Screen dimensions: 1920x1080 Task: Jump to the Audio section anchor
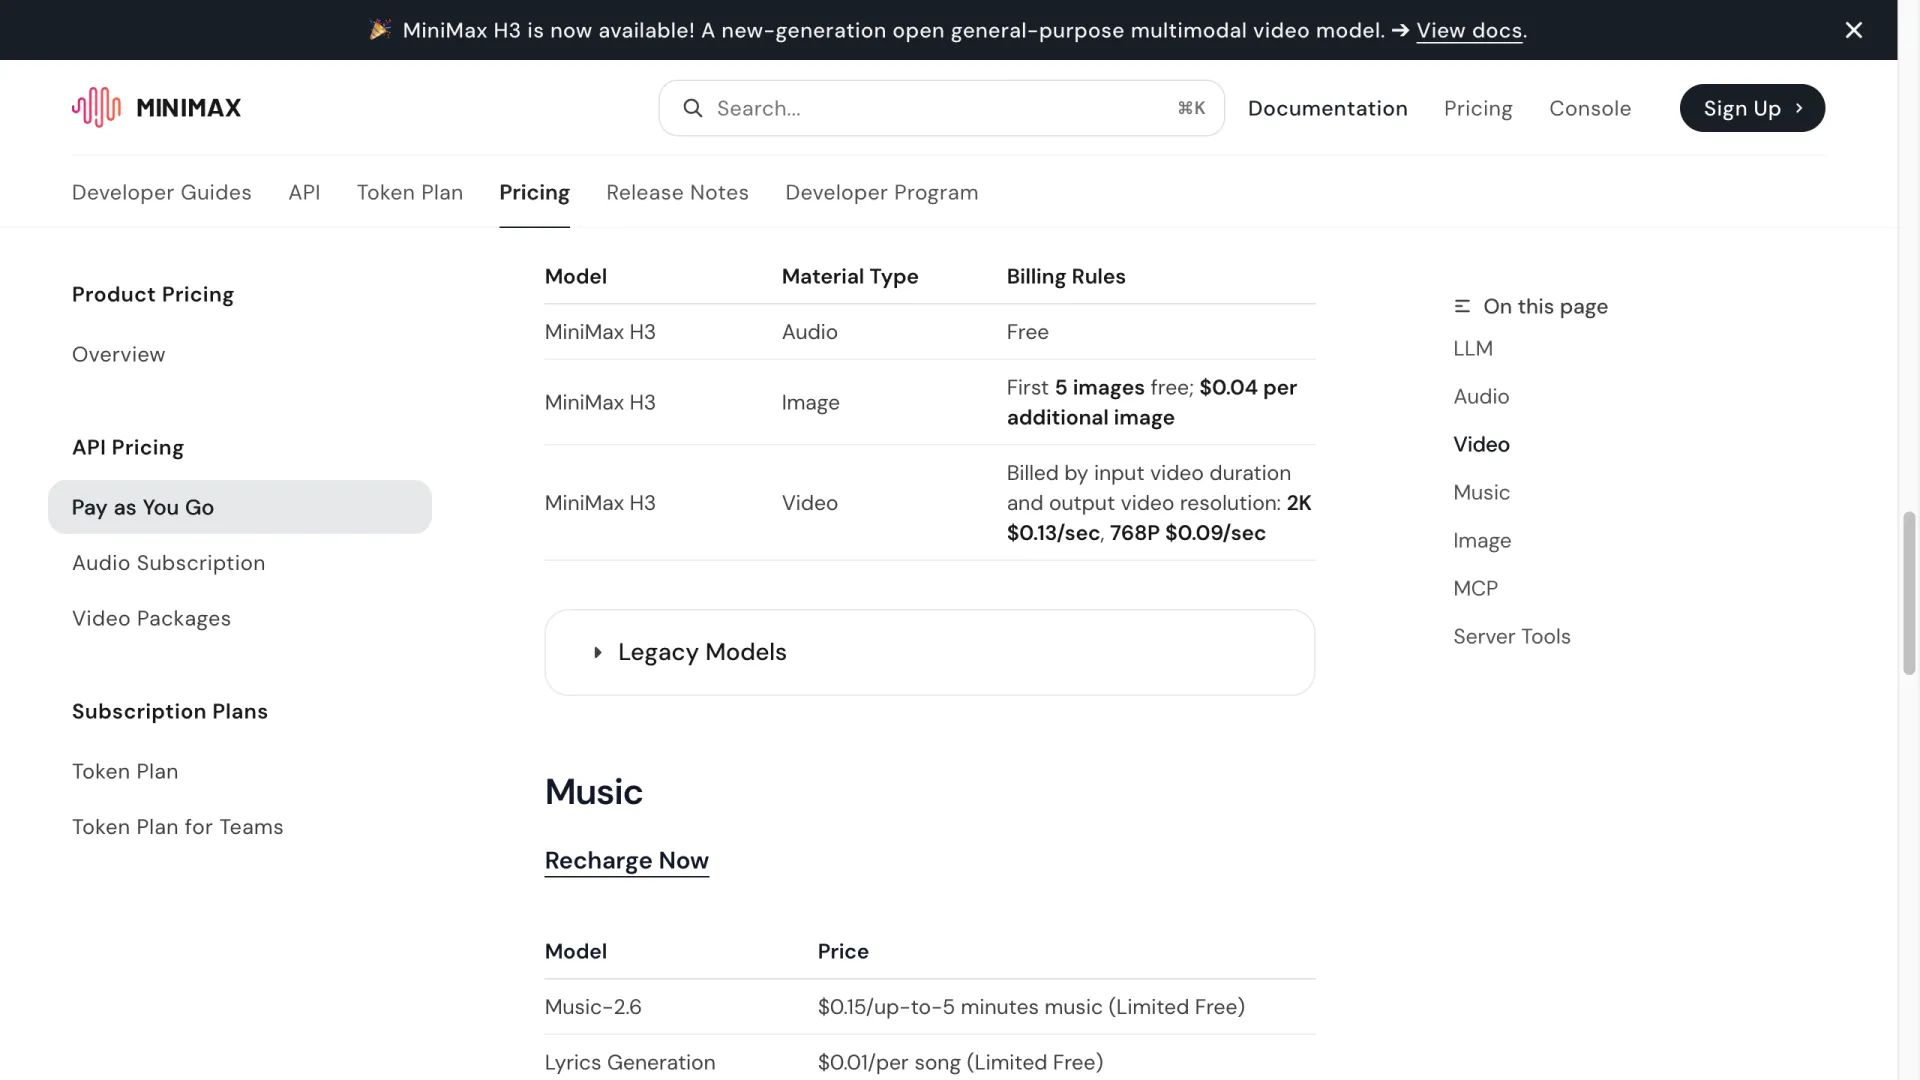1481,396
